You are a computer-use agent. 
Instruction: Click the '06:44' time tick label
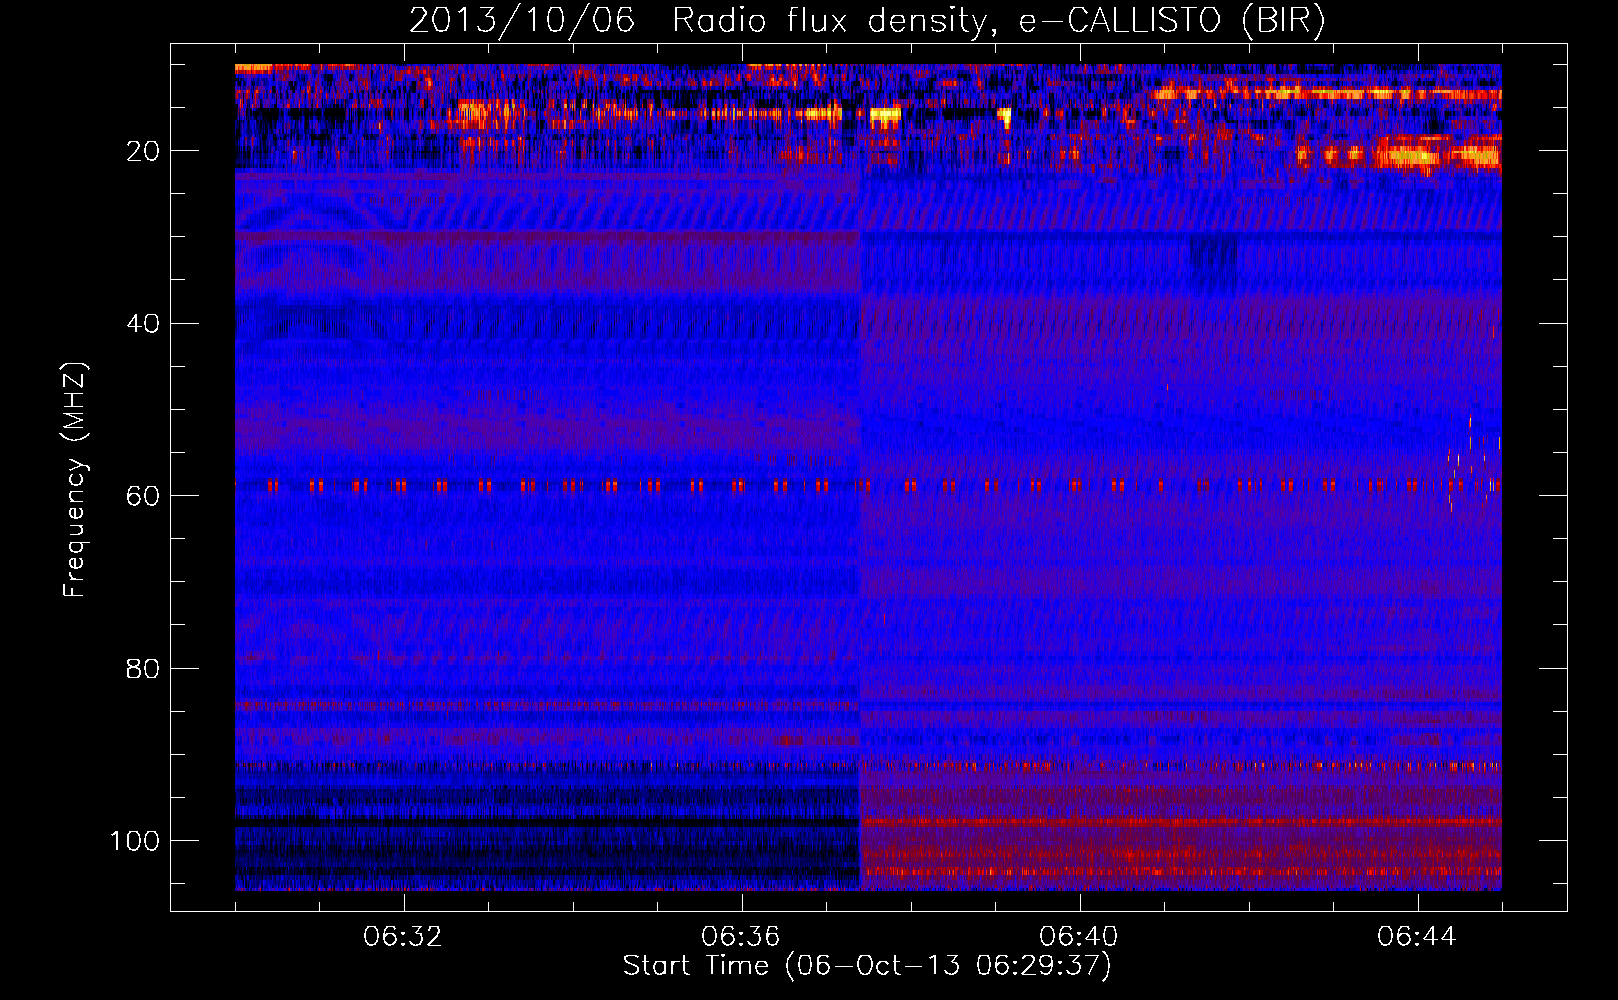pyautogui.click(x=1417, y=937)
